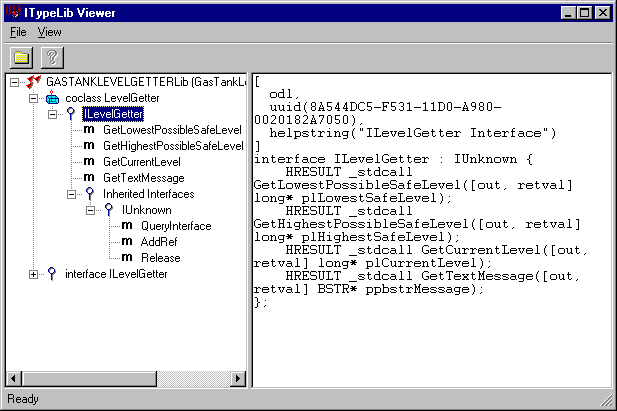The width and height of the screenshot is (617, 411).
Task: Click the coclass LevelGetter icon
Action: [52, 98]
